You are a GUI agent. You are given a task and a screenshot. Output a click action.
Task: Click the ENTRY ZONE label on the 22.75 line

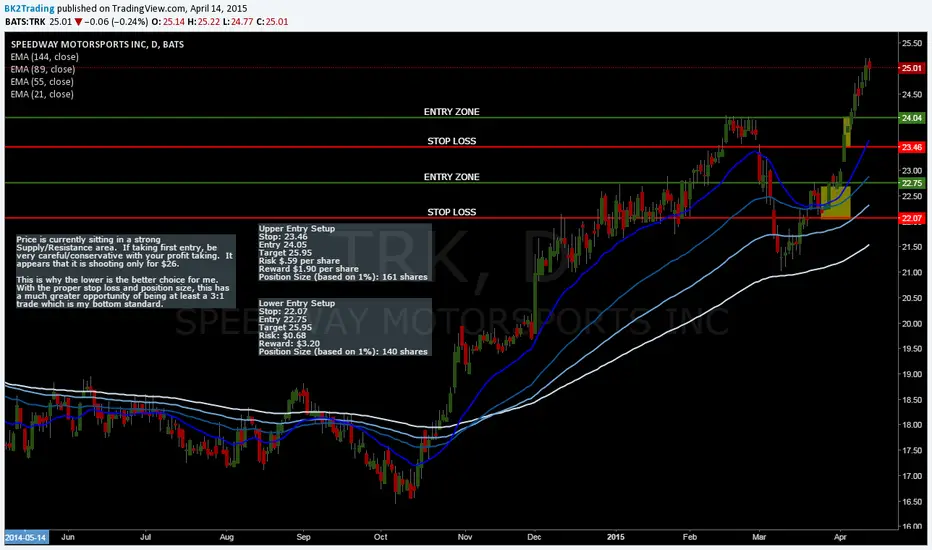point(451,177)
